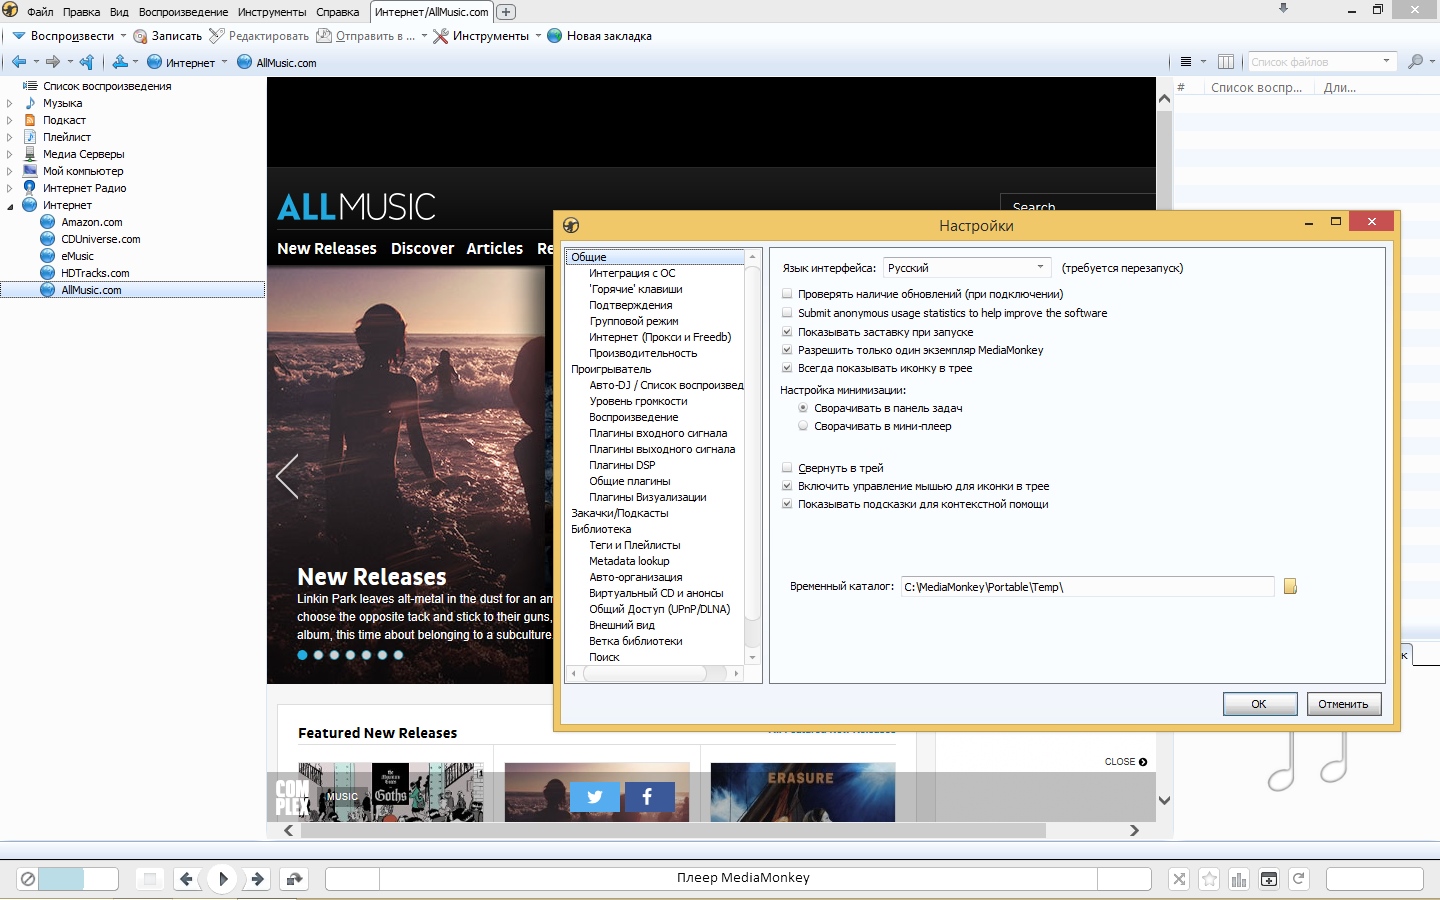Image resolution: width=1440 pixels, height=900 pixels.
Task: Toggle Разрешить только один экземпляр MediaMonkey
Action: 787,350
